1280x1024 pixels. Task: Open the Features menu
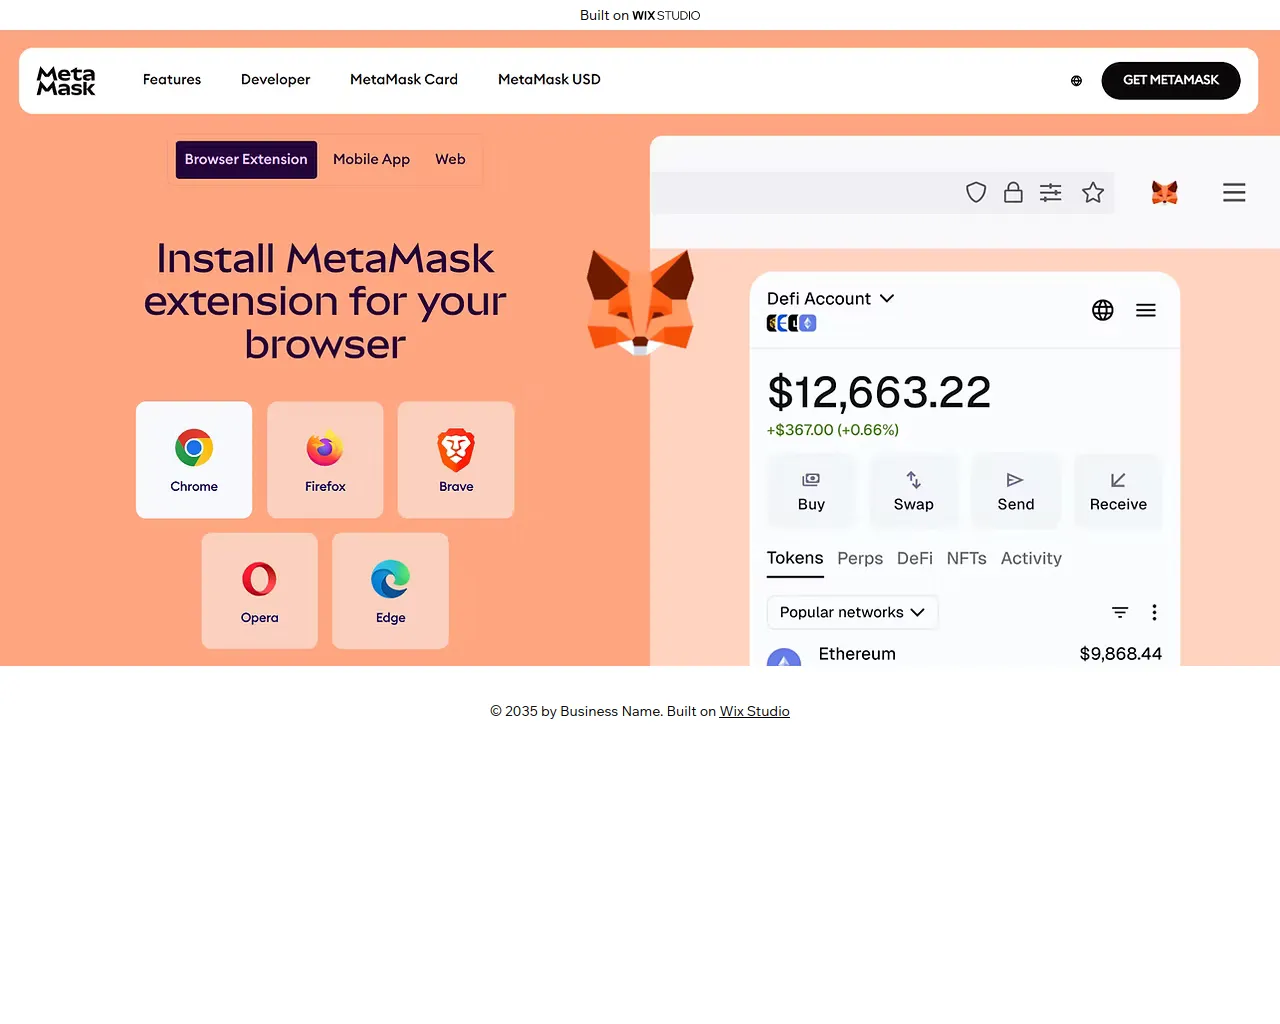pyautogui.click(x=172, y=80)
